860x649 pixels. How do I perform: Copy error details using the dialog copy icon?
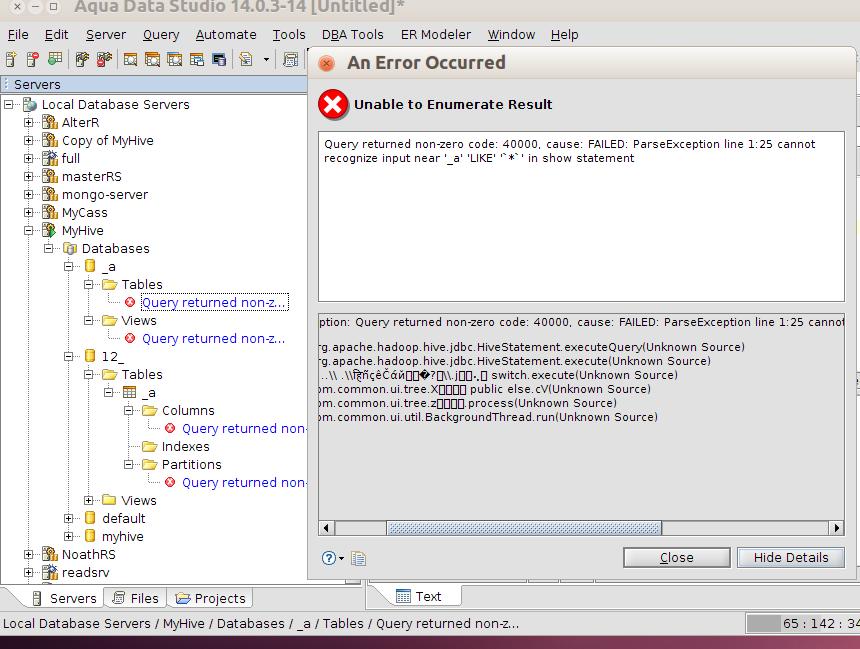tap(359, 558)
